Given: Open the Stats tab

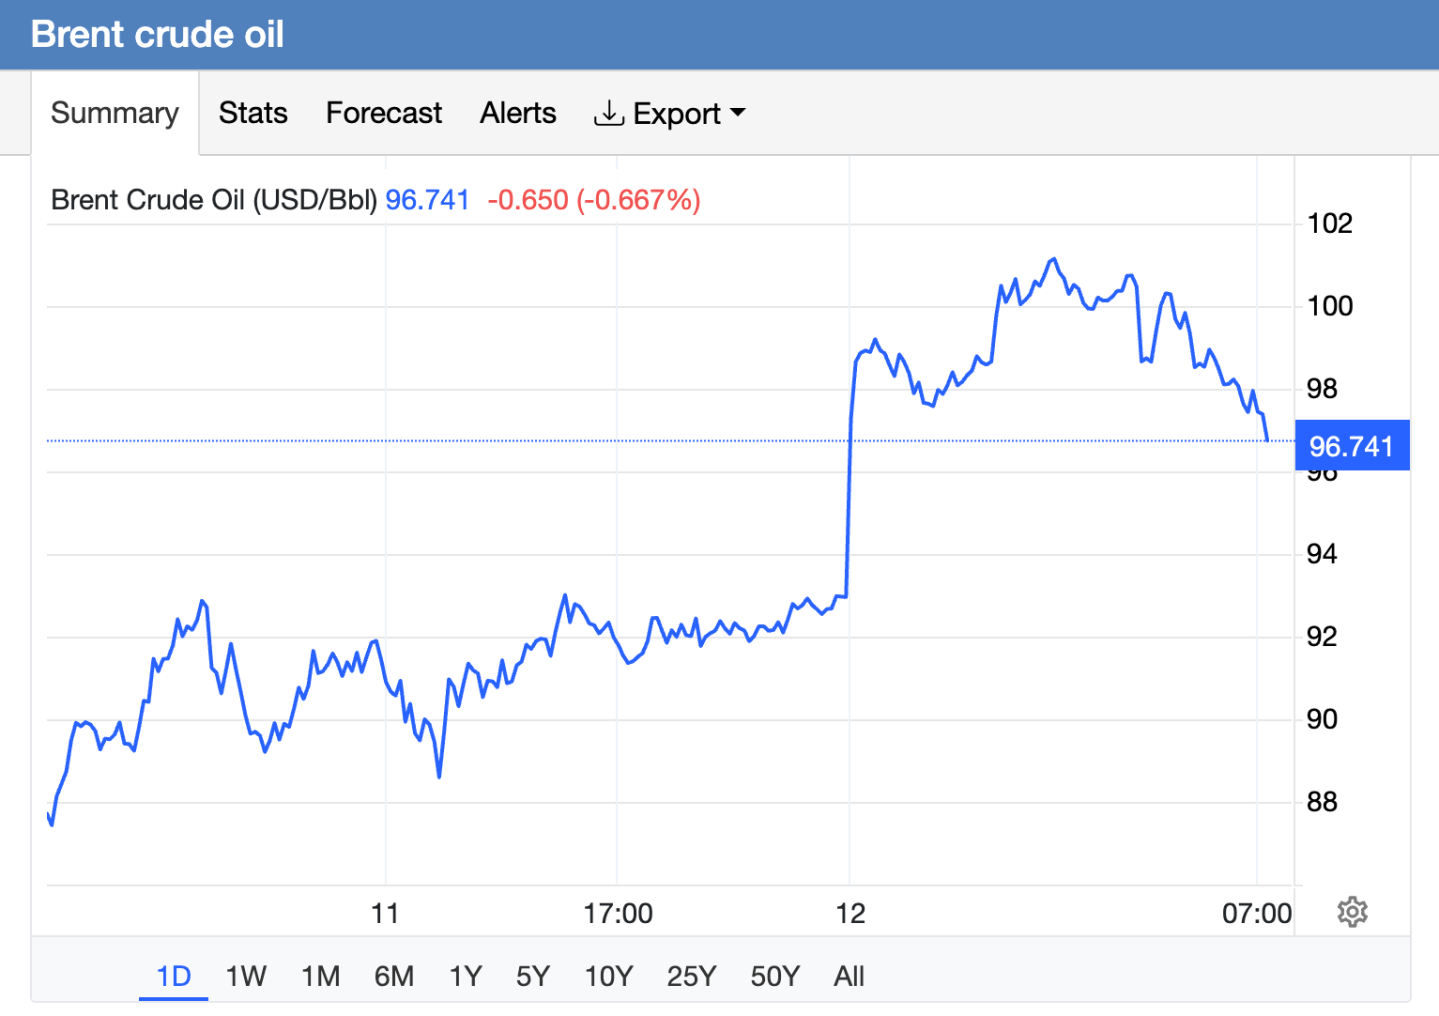Looking at the screenshot, I should pyautogui.click(x=253, y=113).
